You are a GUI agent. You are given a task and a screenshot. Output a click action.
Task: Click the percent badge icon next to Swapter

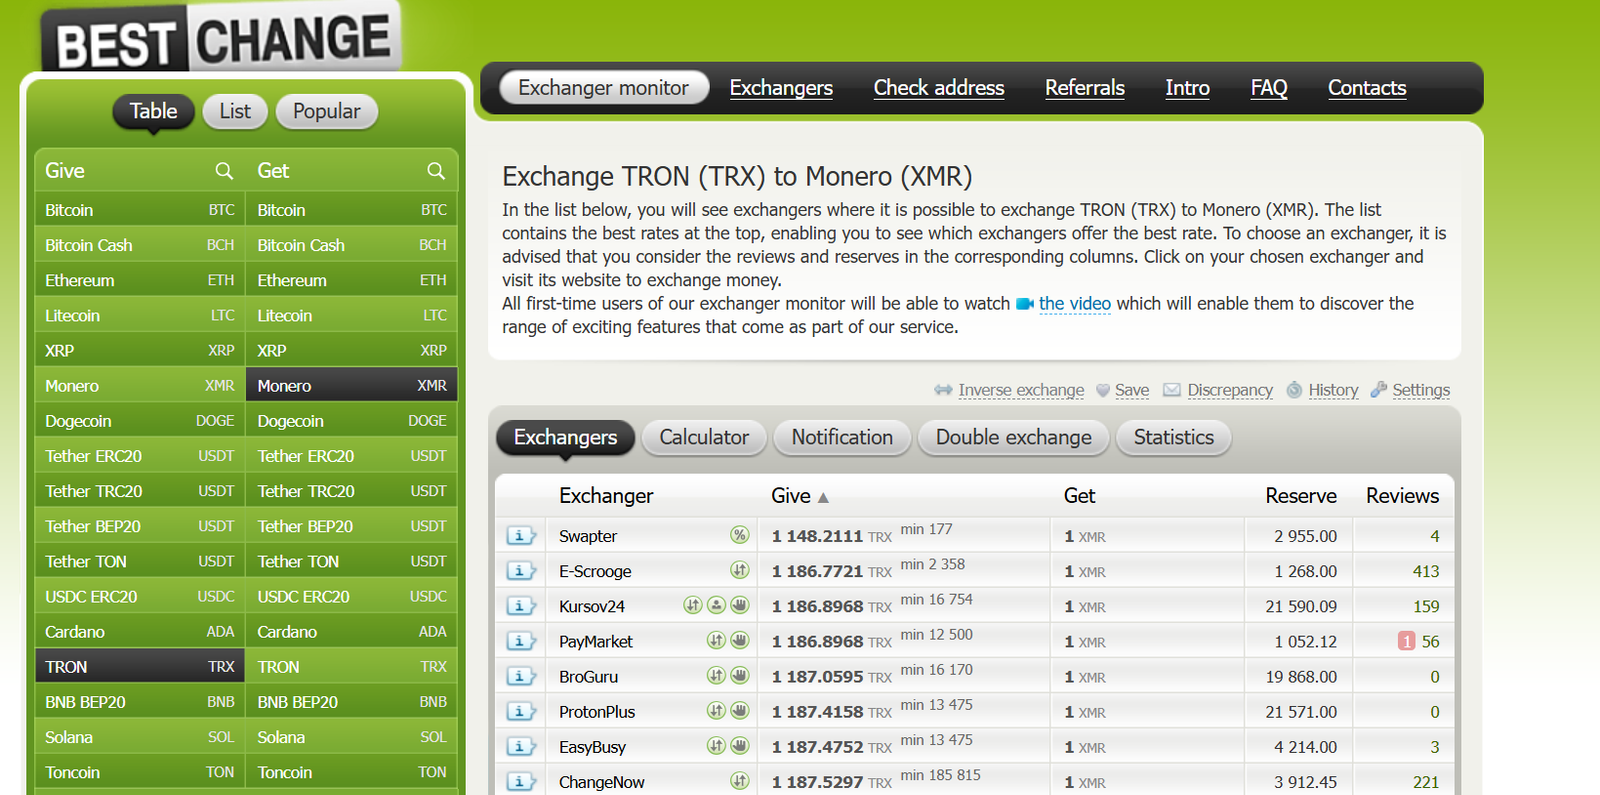(739, 535)
